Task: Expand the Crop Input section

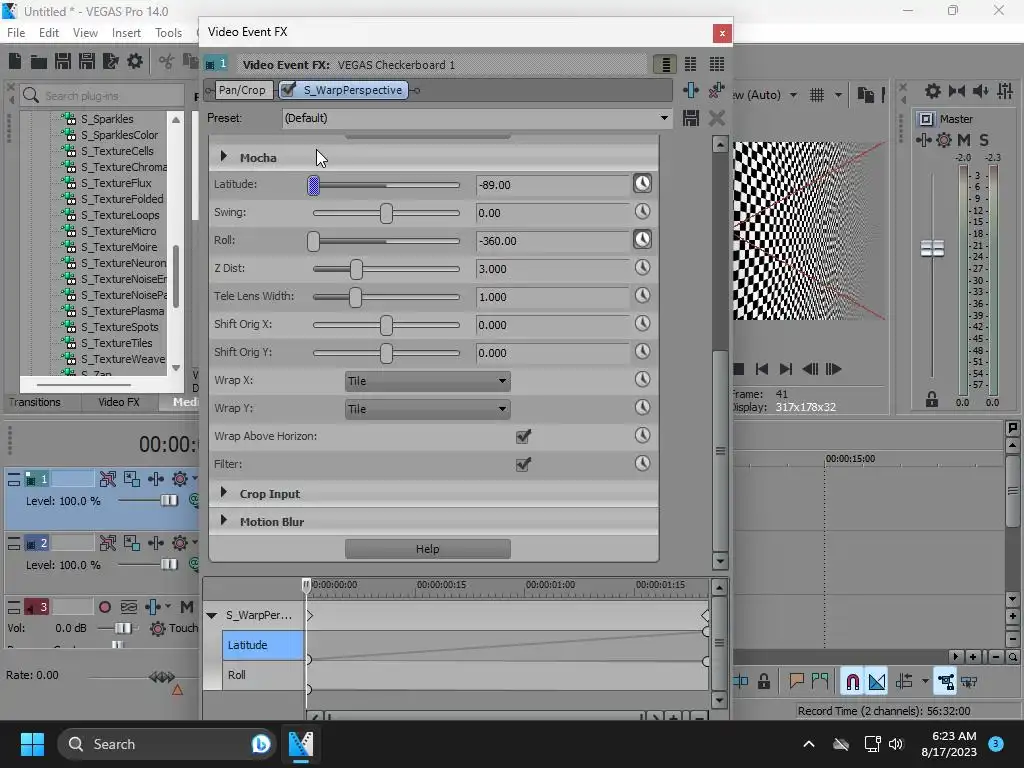Action: (224, 493)
